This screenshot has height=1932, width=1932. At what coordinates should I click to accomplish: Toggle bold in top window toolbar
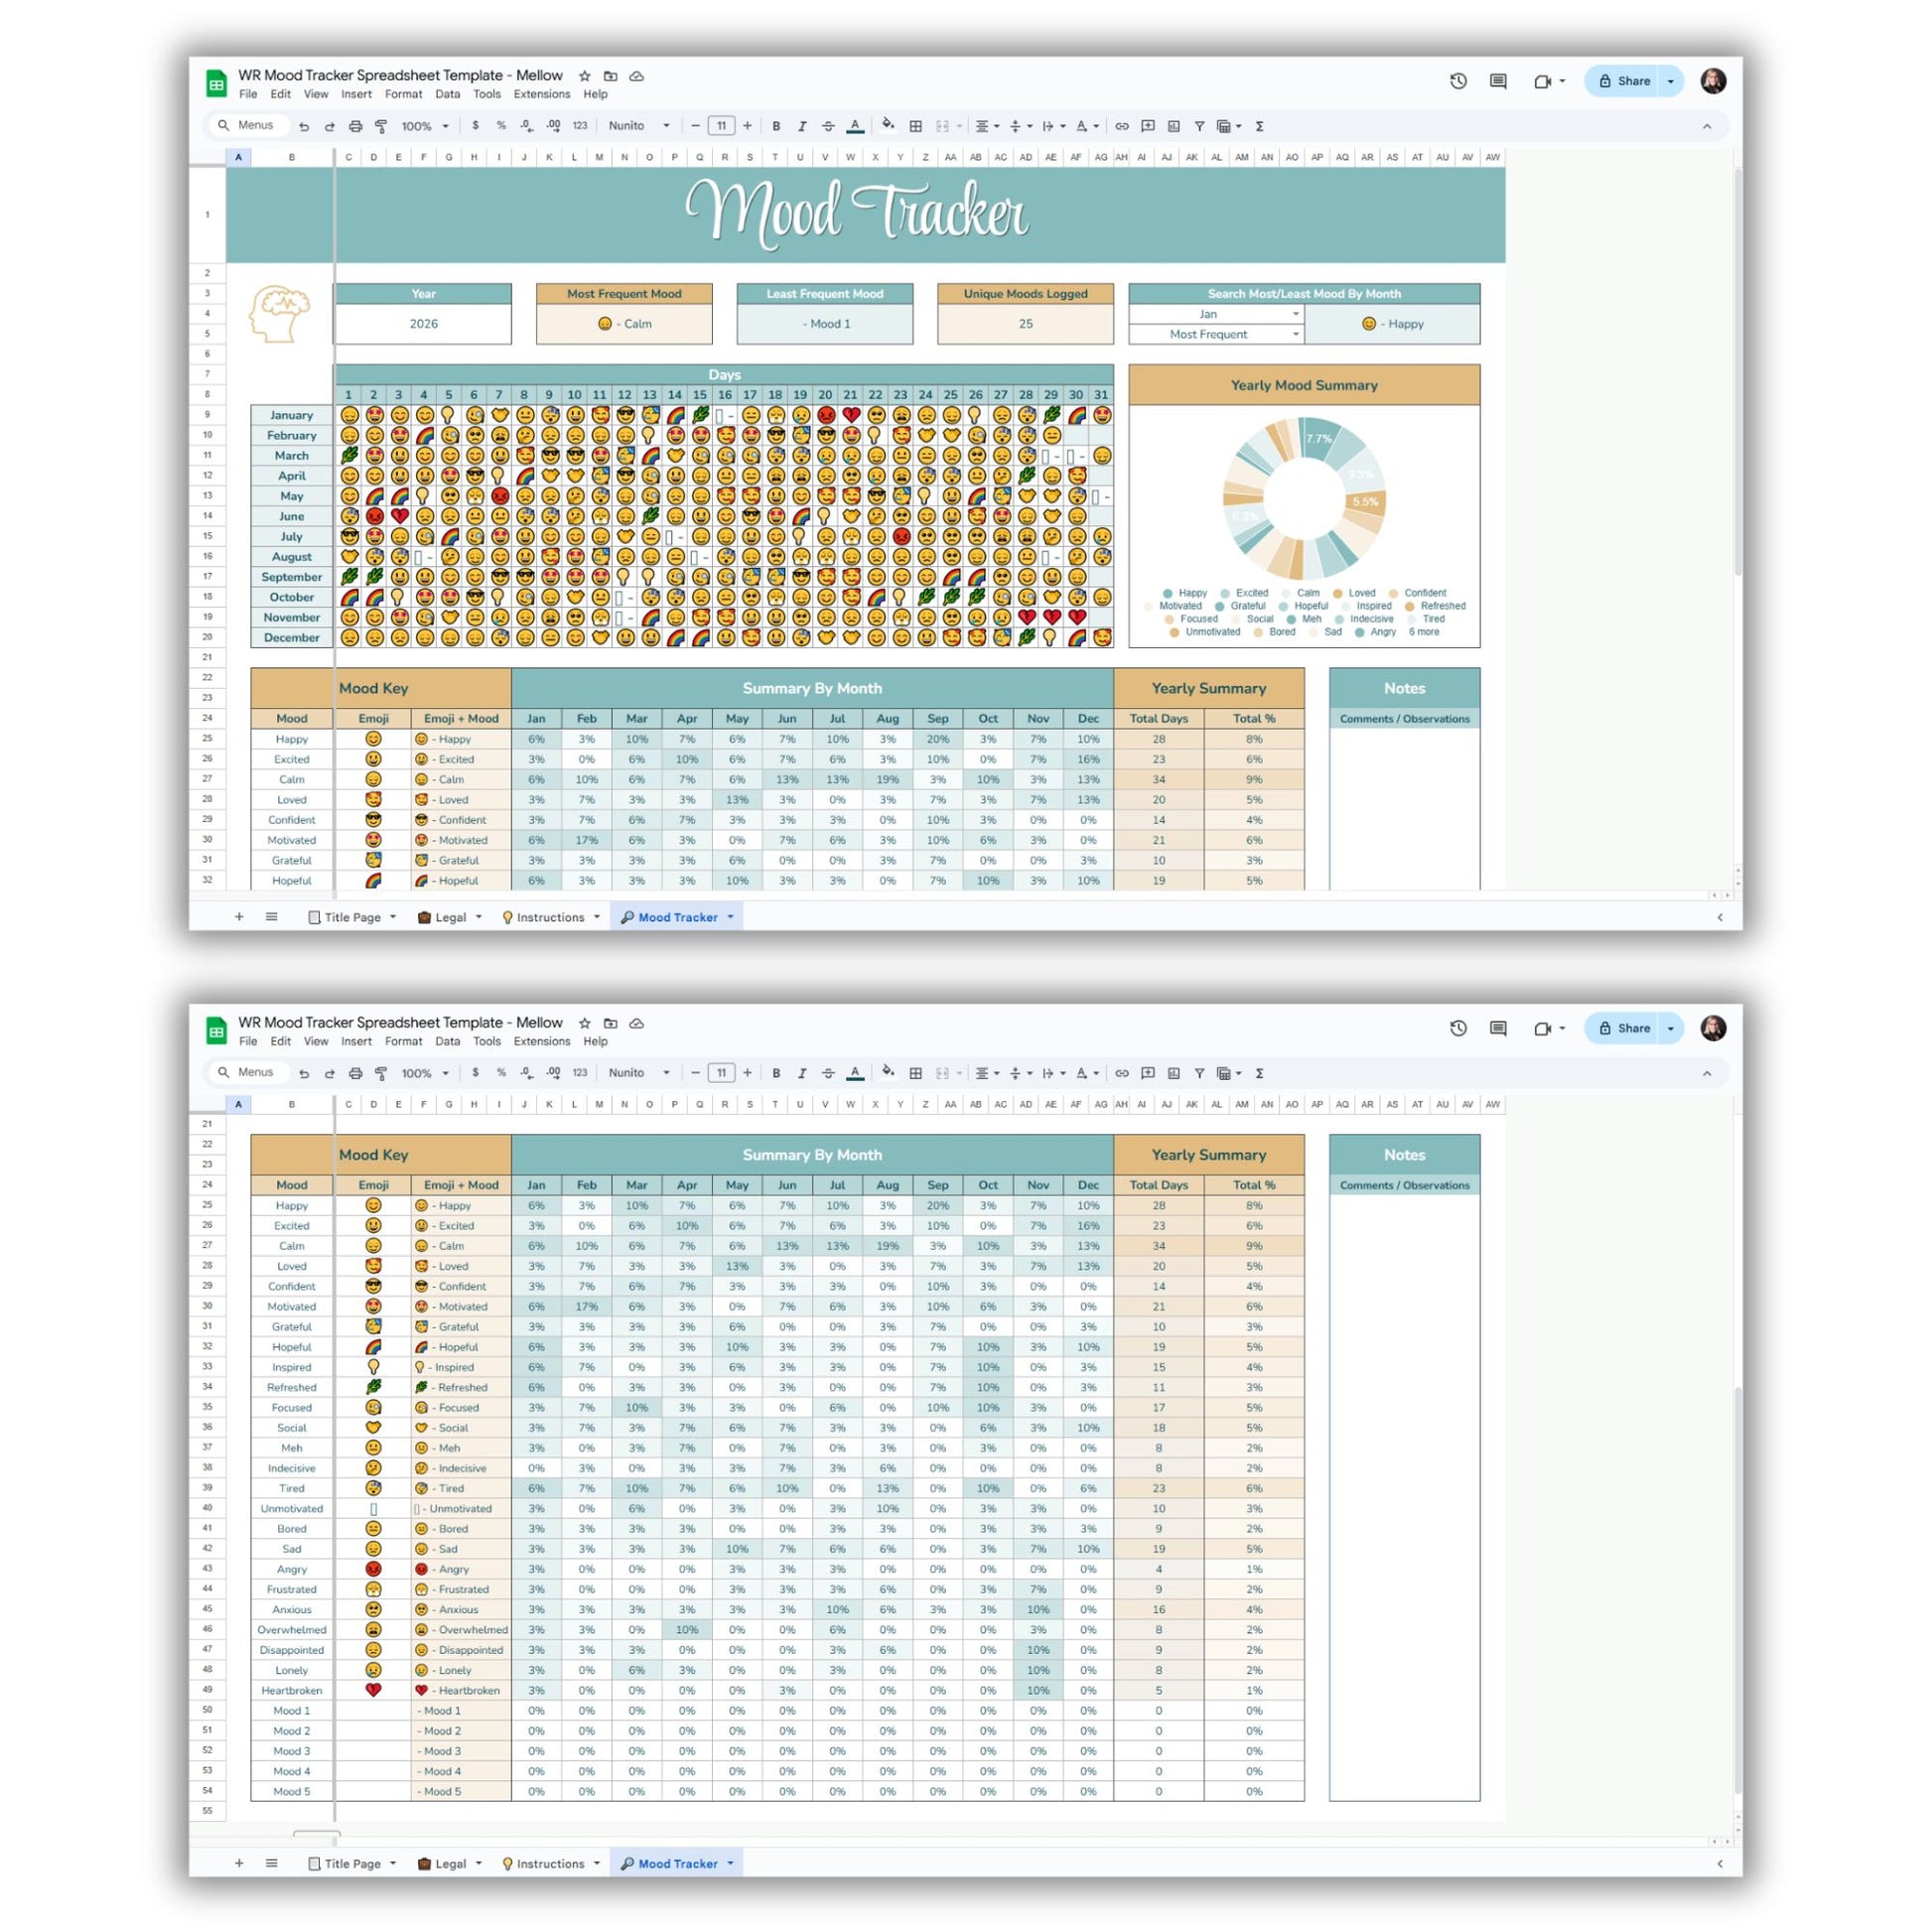pyautogui.click(x=776, y=126)
